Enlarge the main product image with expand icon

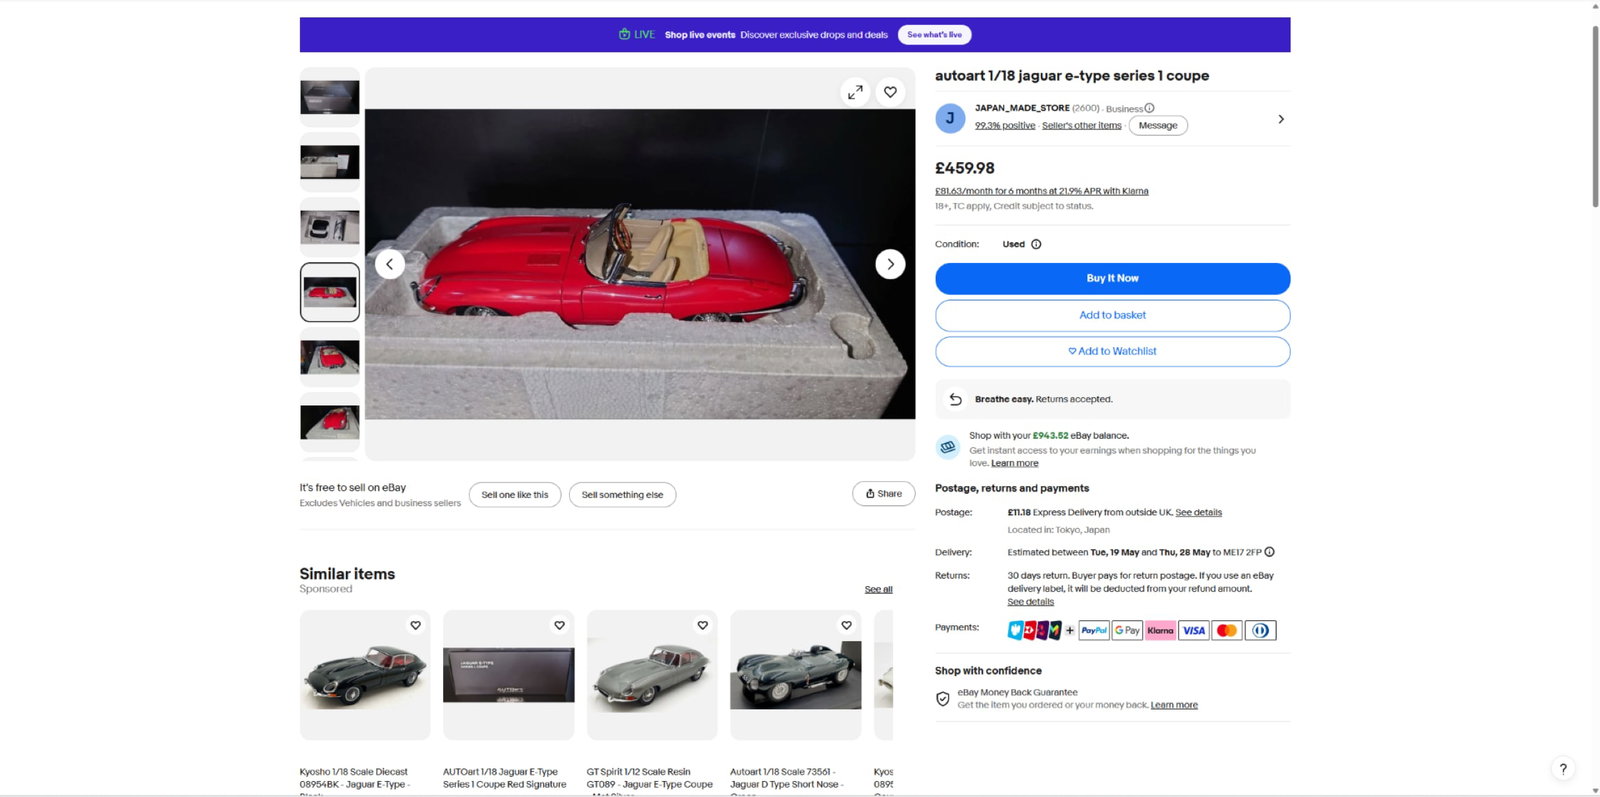[x=855, y=92]
